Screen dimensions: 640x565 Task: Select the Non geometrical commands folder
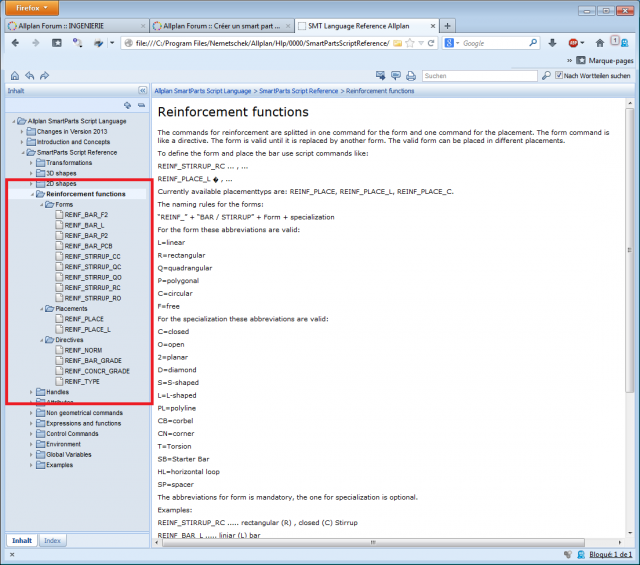[84, 413]
